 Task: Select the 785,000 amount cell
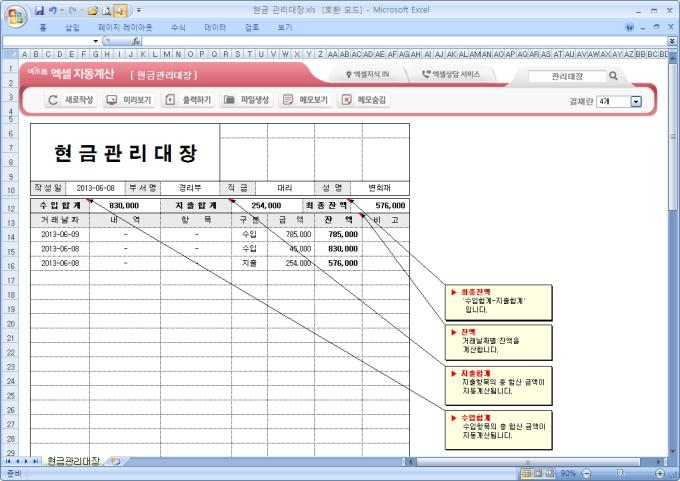point(291,234)
